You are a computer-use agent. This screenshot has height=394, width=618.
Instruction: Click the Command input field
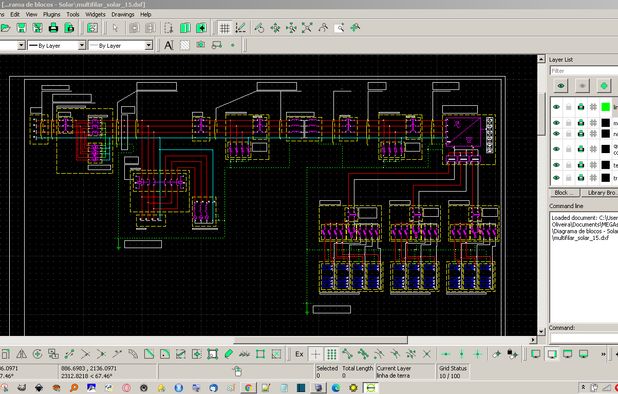coord(584,338)
